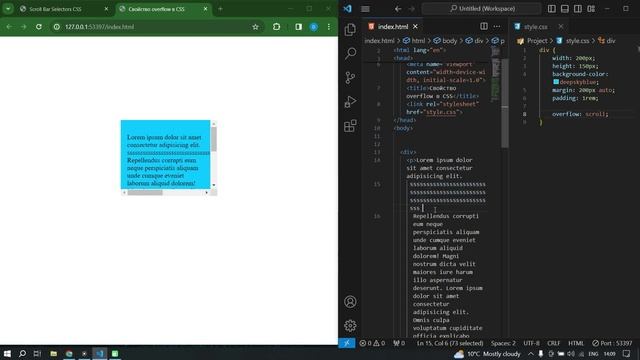Open the Accounts menu in VS Code

point(350,302)
